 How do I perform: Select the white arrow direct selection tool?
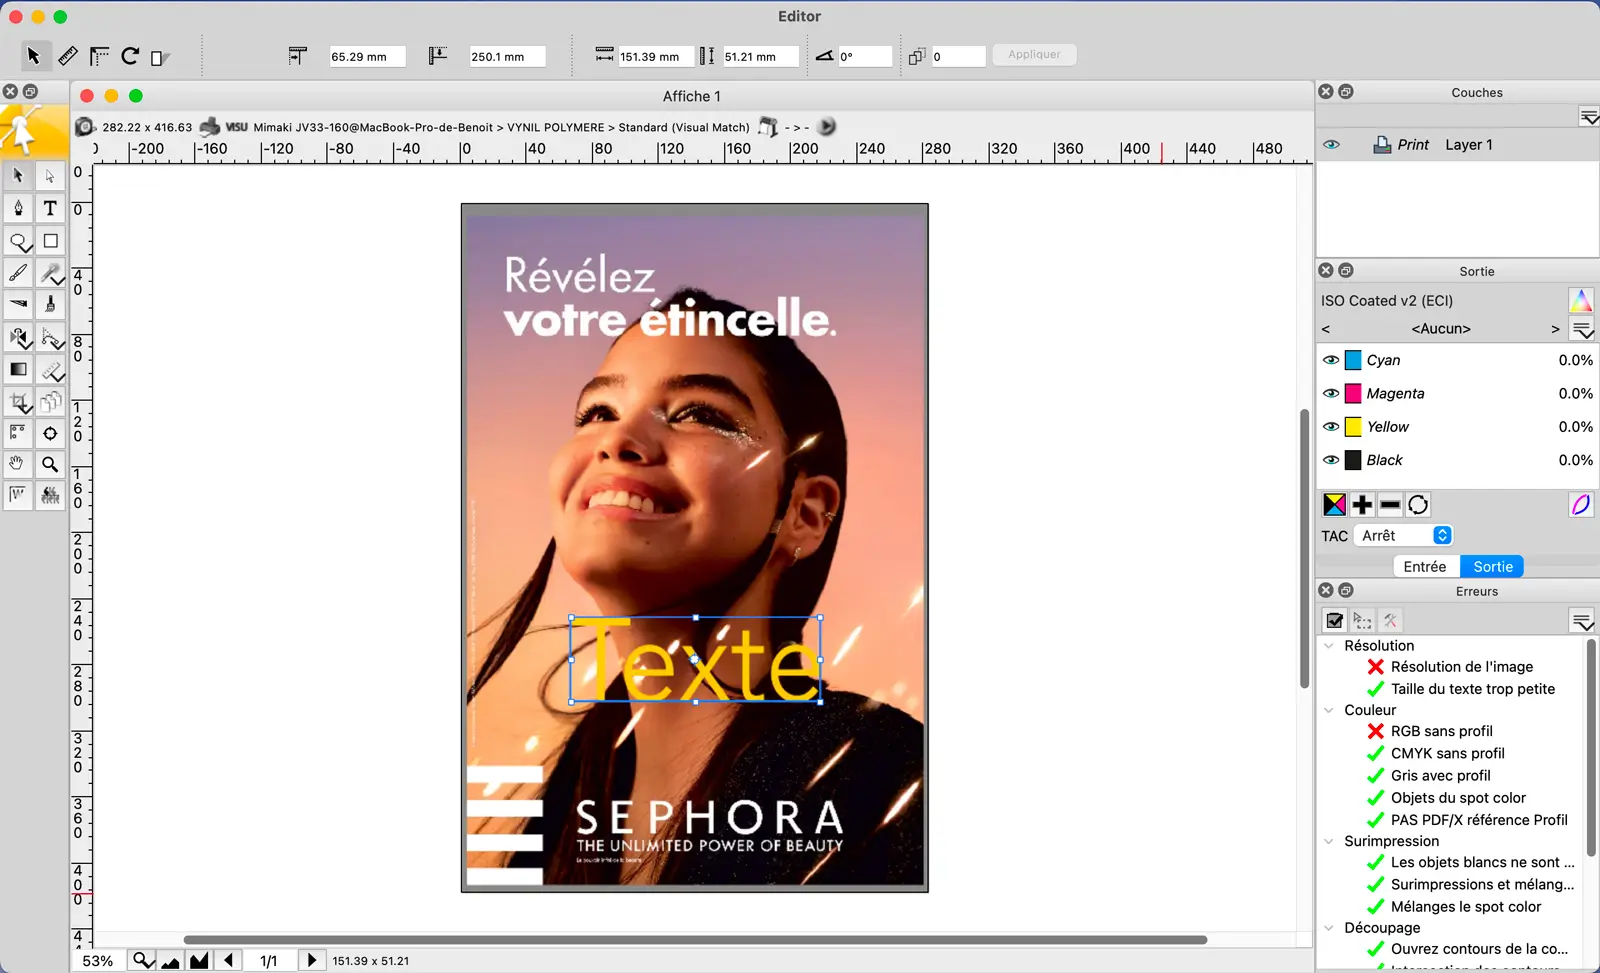50,176
